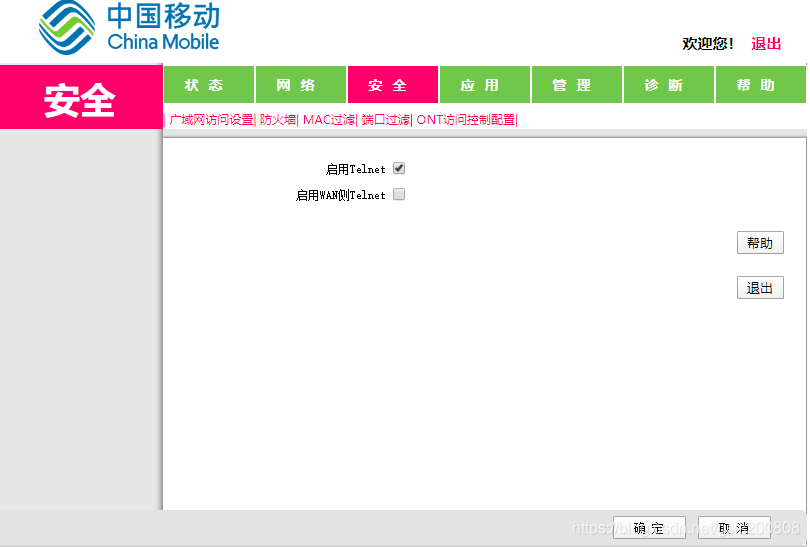Image resolution: width=810 pixels, height=547 pixels.
Task: Click the China Mobile logo
Action: point(129,27)
